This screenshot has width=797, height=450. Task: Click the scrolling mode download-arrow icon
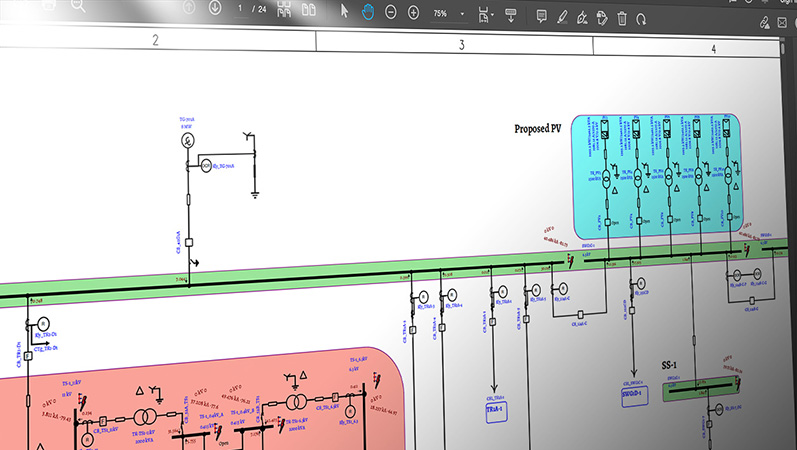[x=510, y=15]
